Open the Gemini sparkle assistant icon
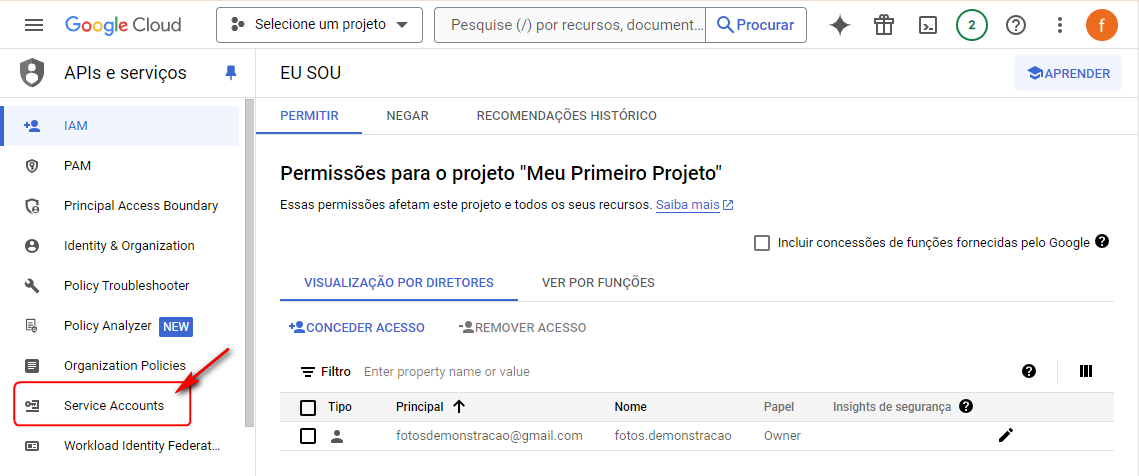Viewport: 1139px width, 476px height. point(840,25)
